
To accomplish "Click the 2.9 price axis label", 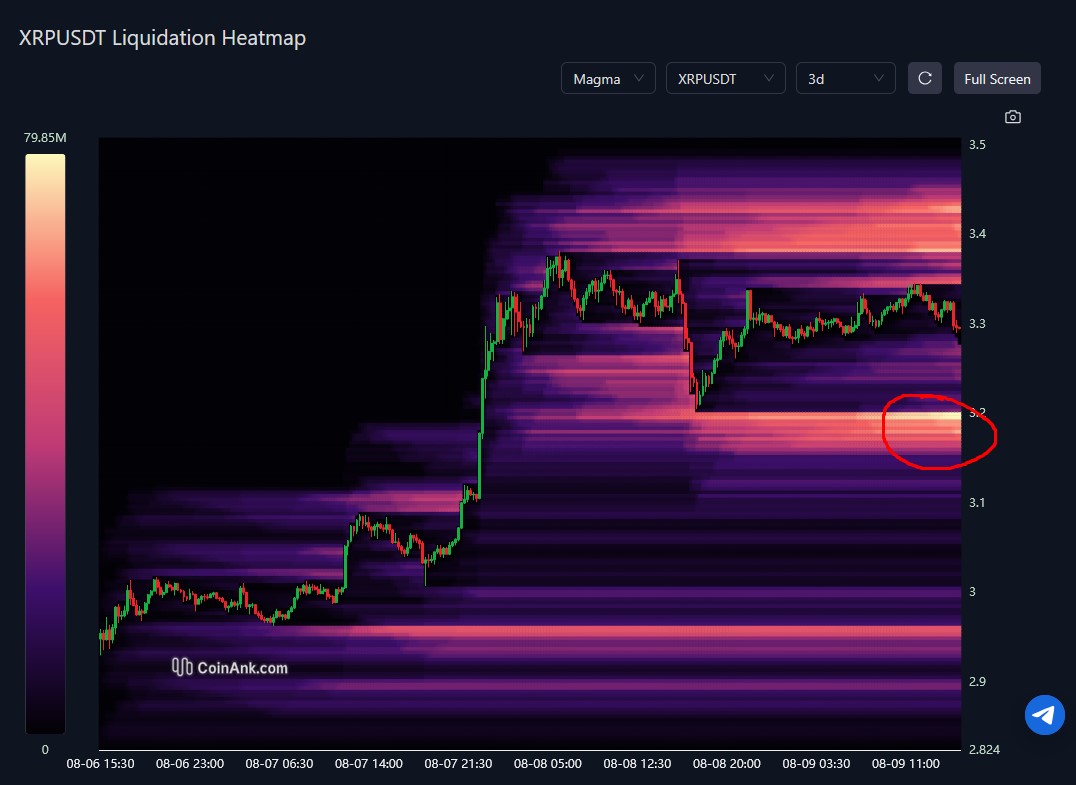I will click(976, 681).
